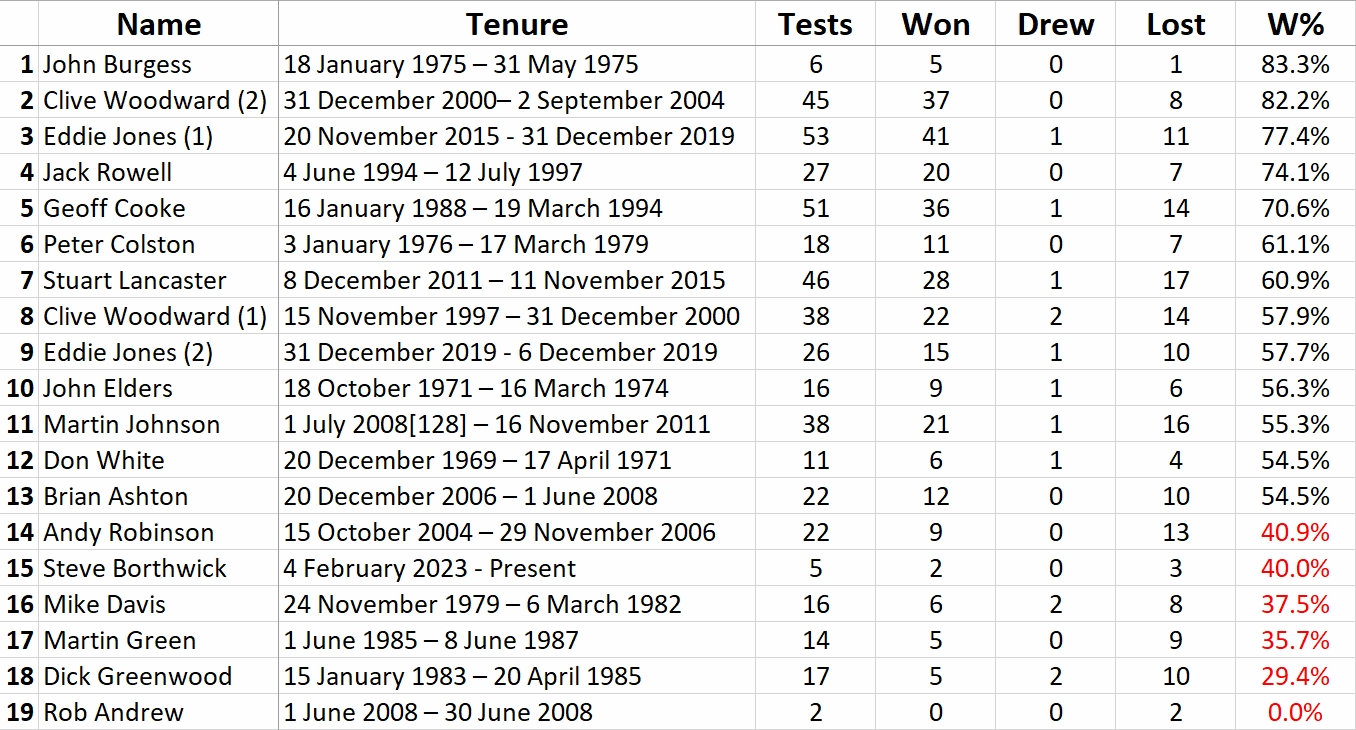Click the Name column header
The height and width of the screenshot is (730, 1356).
[158, 24]
